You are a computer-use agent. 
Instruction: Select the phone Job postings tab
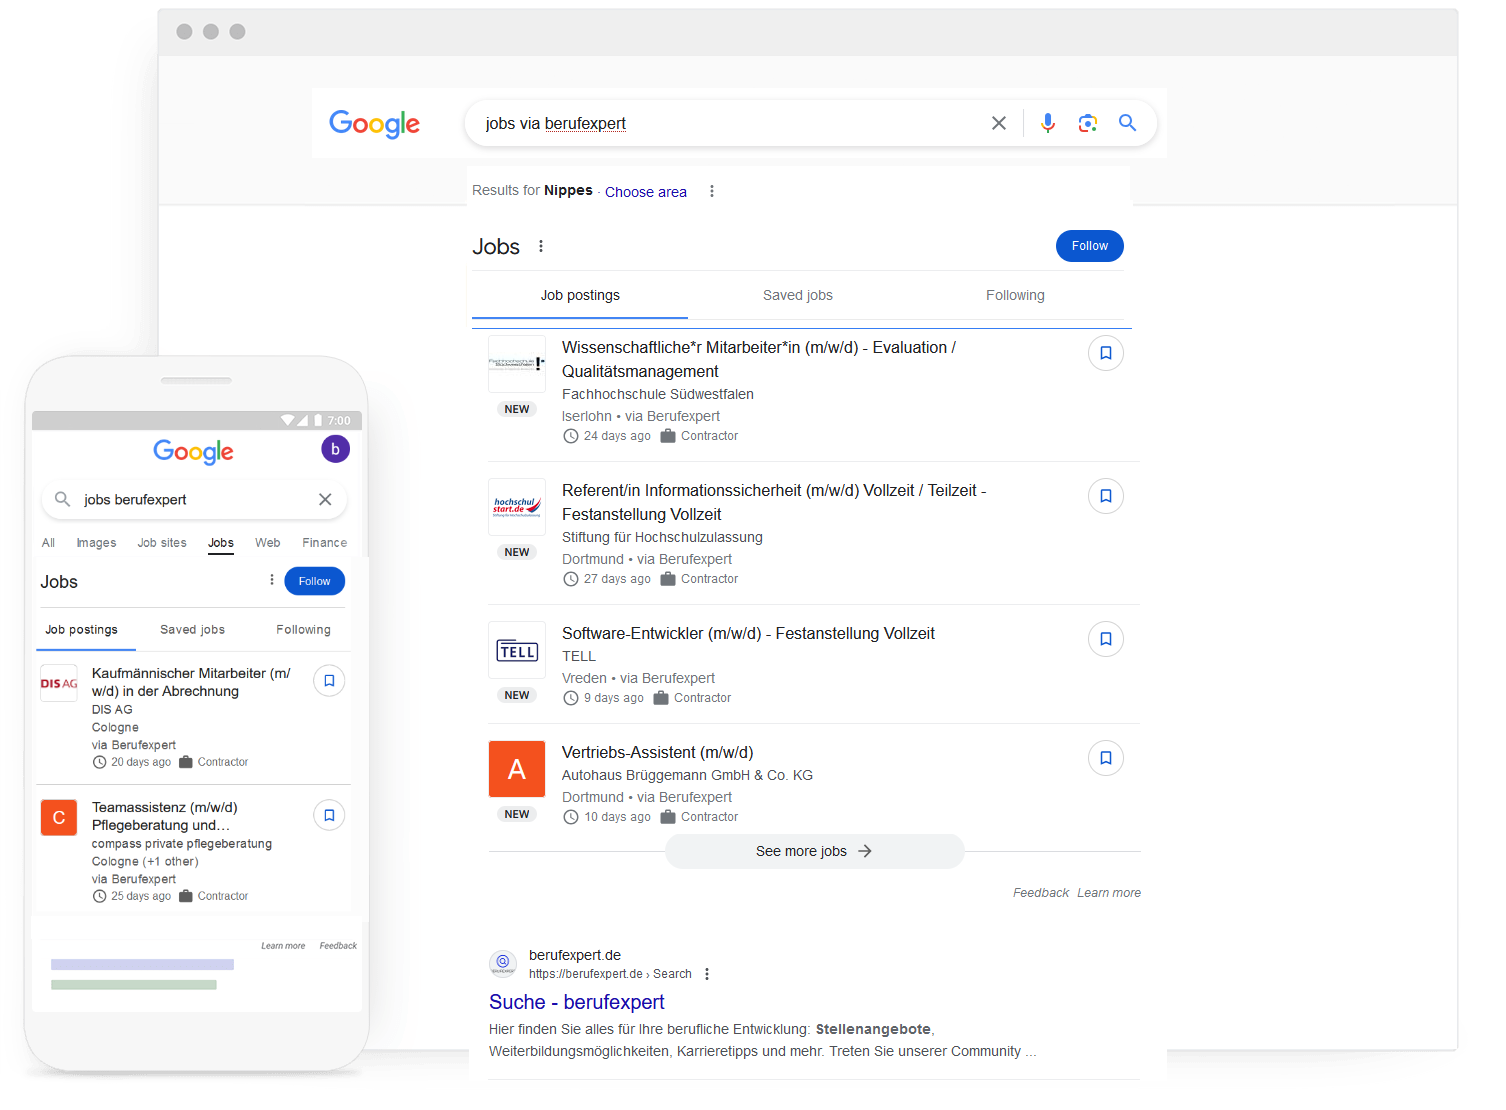[81, 630]
